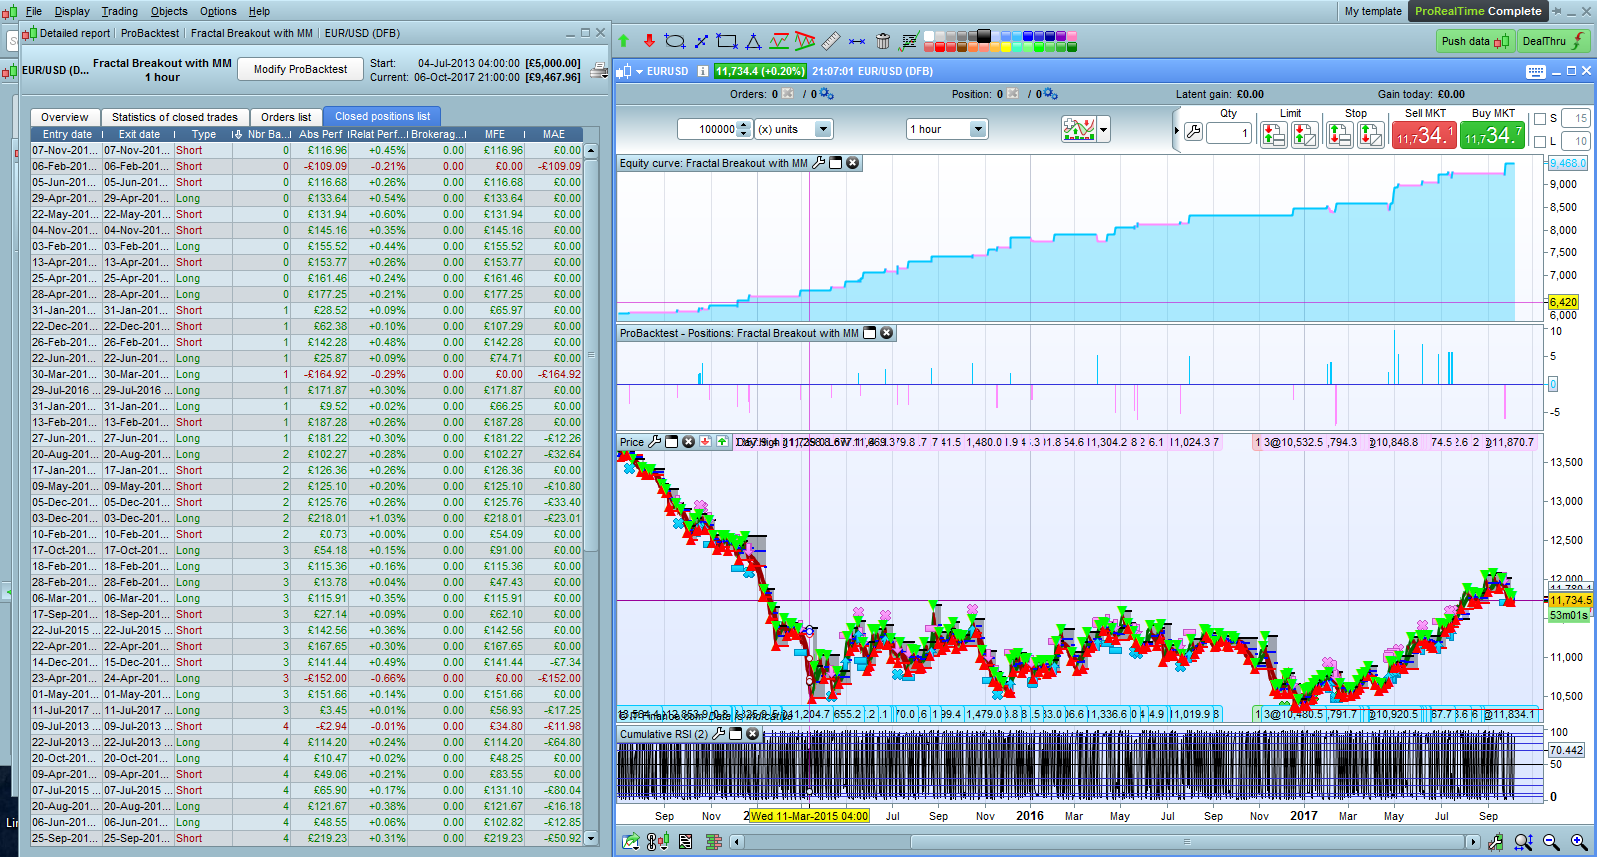Select the rectangle drawing tool
Viewport: 1597px width, 857px height.
(727, 41)
